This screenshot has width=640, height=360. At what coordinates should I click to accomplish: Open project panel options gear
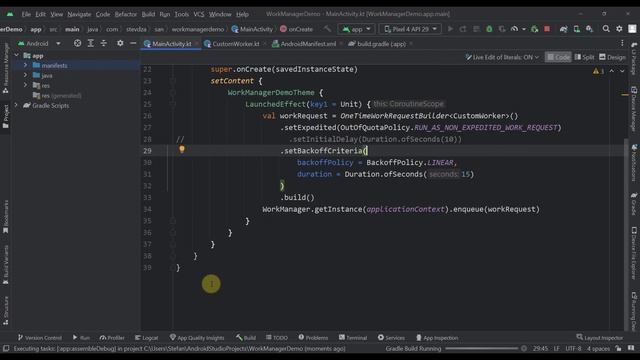pyautogui.click(x=120, y=43)
